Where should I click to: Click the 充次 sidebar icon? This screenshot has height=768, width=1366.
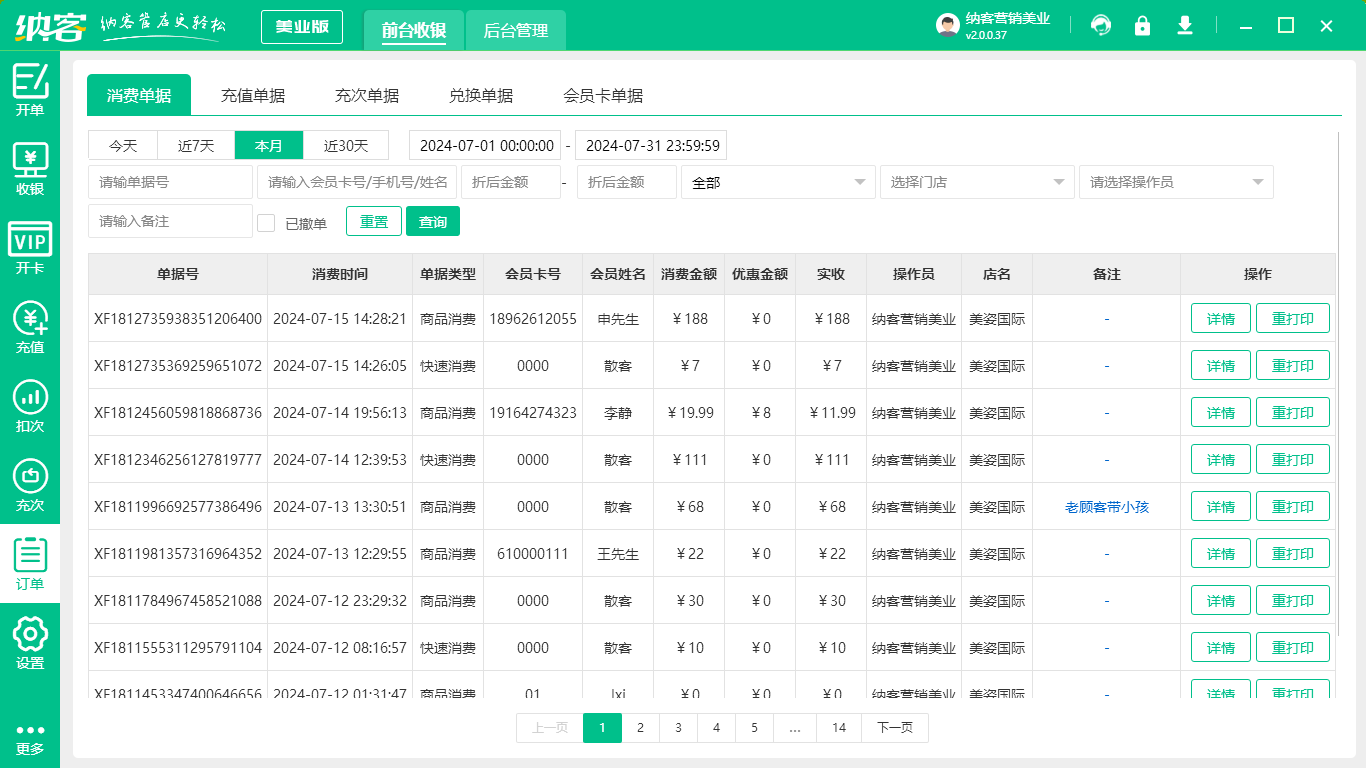click(x=30, y=485)
